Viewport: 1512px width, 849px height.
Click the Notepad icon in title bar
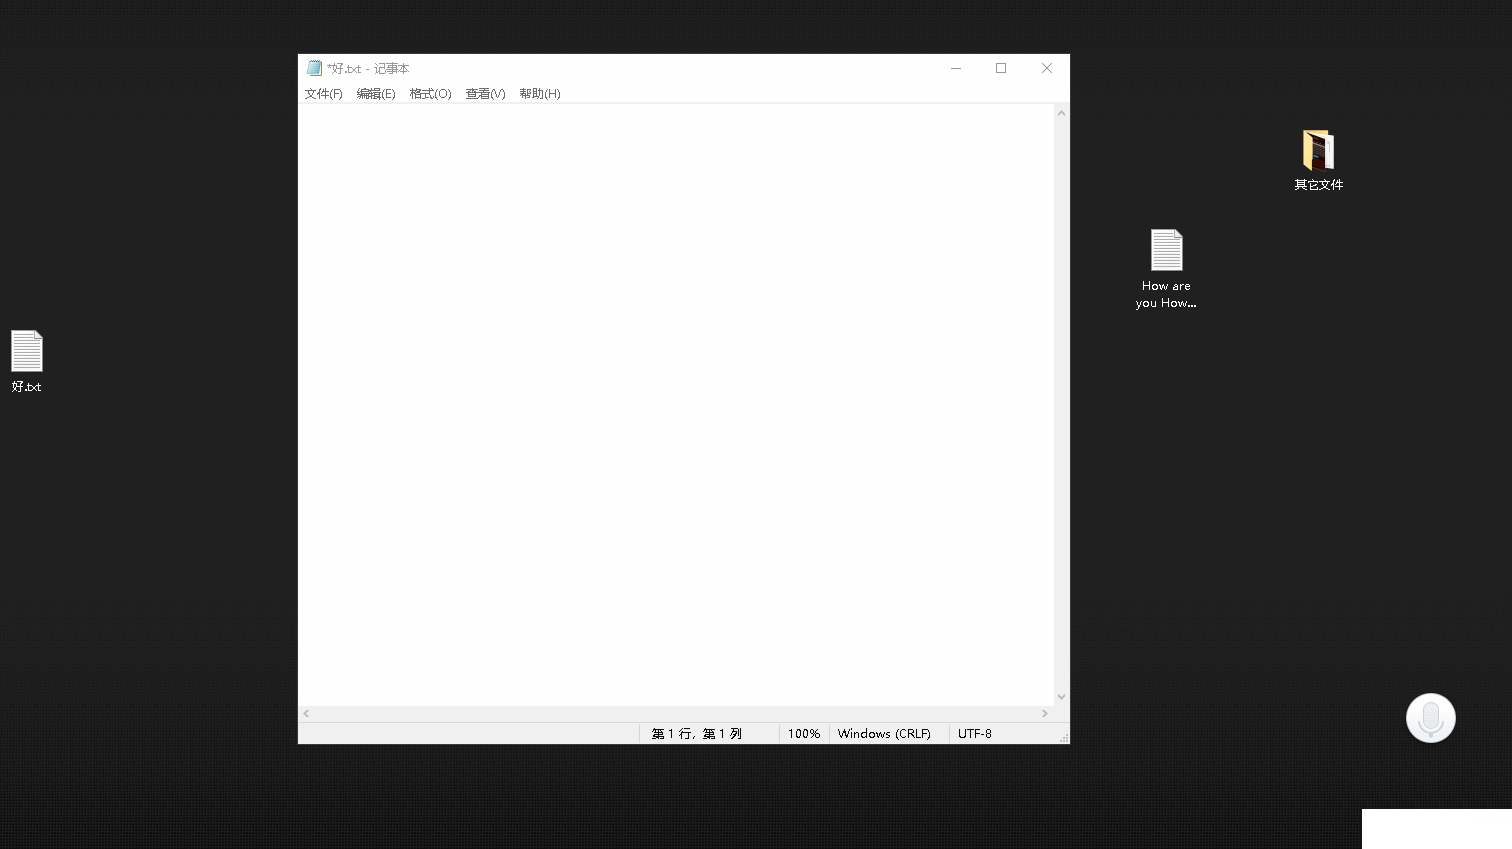coord(314,68)
